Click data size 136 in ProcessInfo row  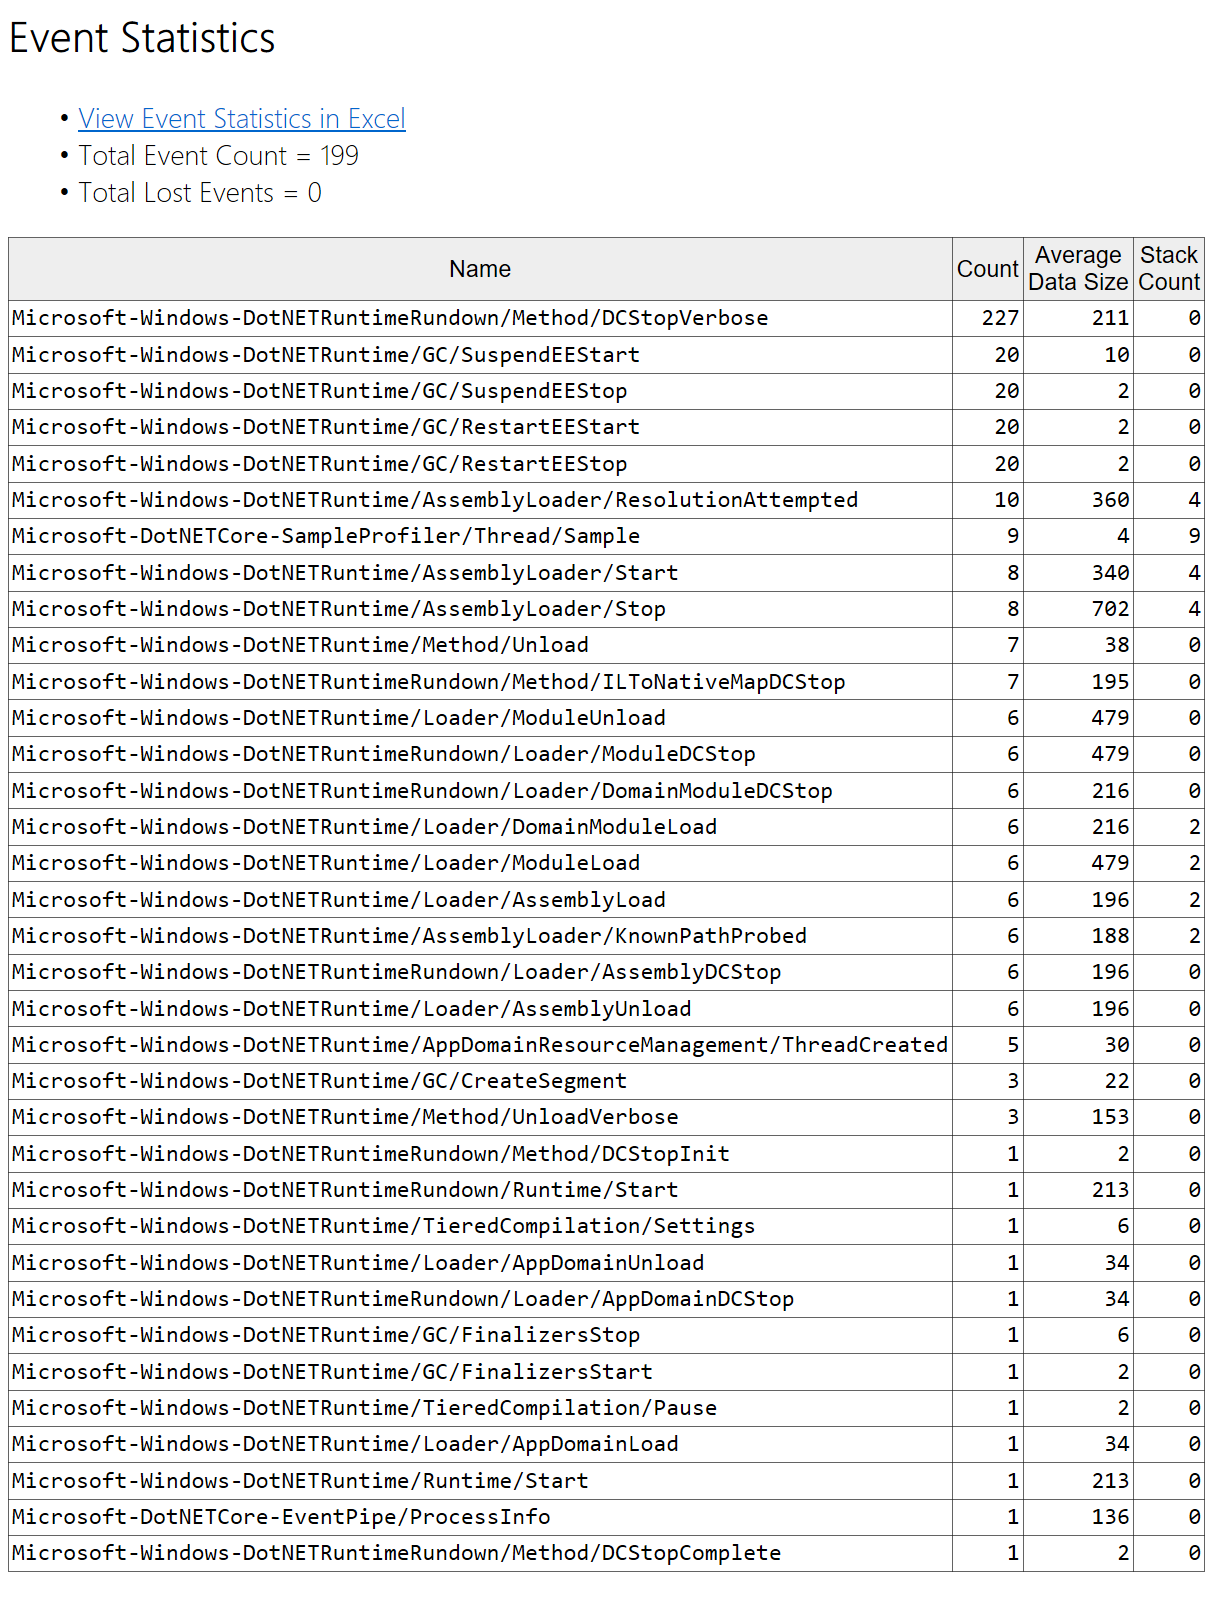[1110, 1517]
